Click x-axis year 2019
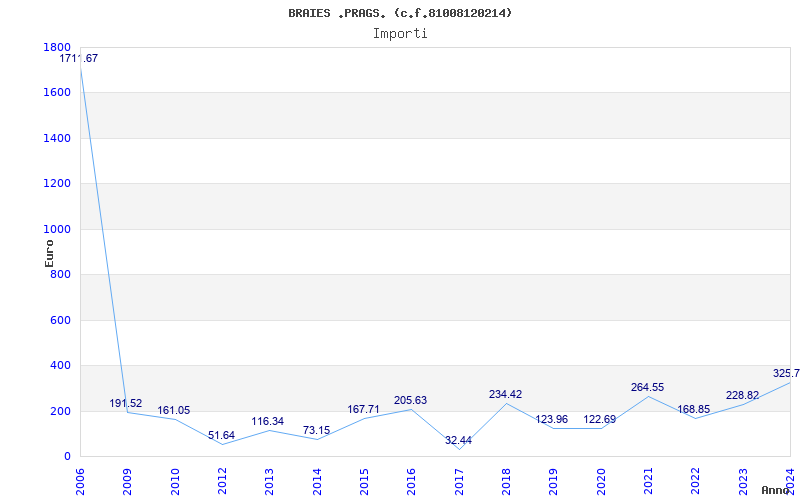Viewport: 800px width, 500px height. point(554,482)
